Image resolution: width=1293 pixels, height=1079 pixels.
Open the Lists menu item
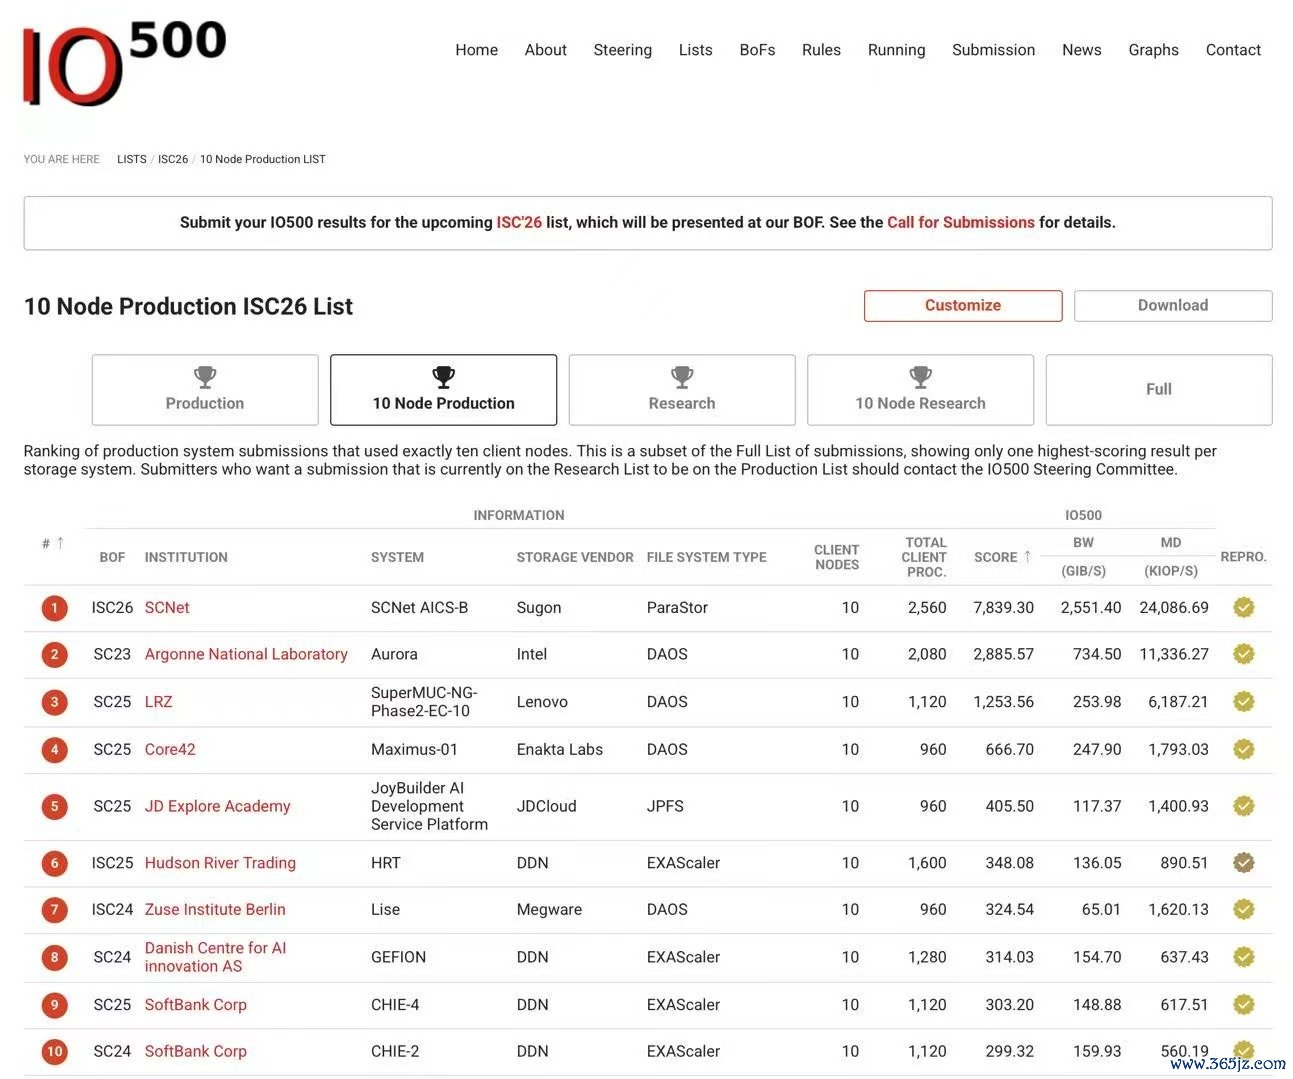[695, 50]
